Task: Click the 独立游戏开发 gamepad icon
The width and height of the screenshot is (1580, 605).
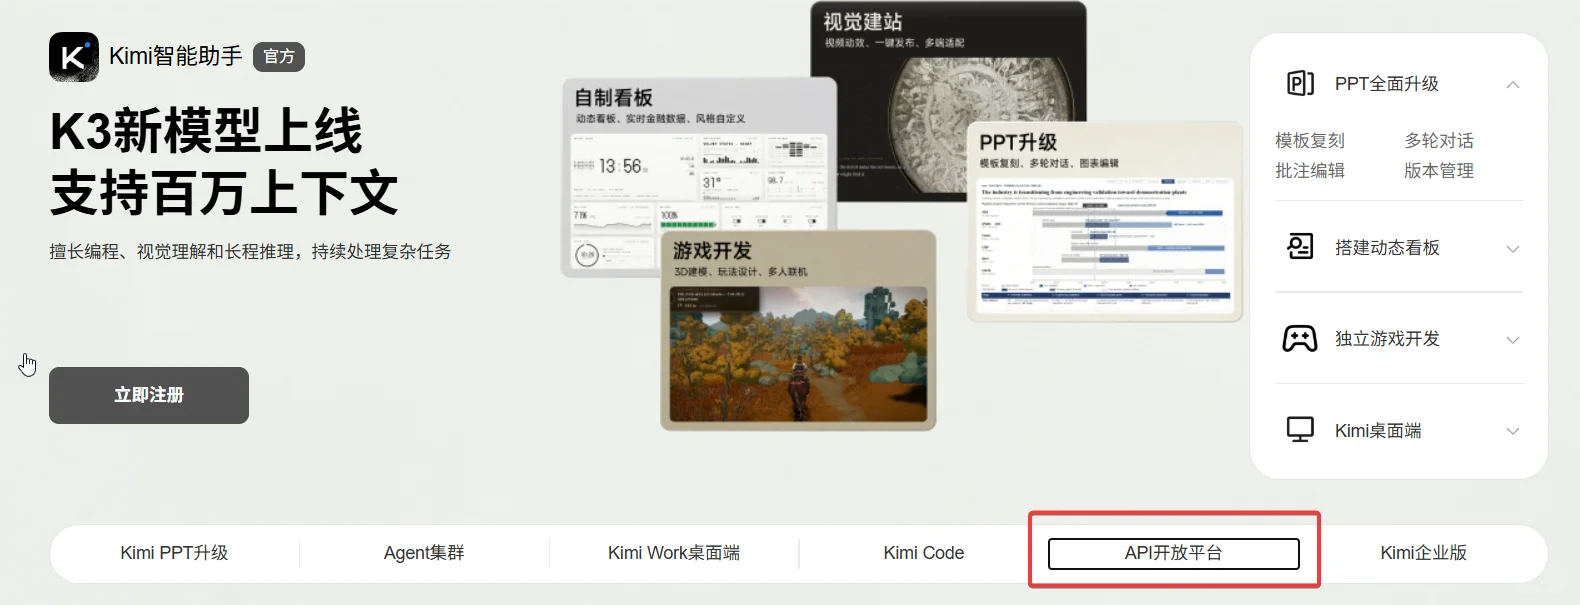Action: pyautogui.click(x=1300, y=339)
